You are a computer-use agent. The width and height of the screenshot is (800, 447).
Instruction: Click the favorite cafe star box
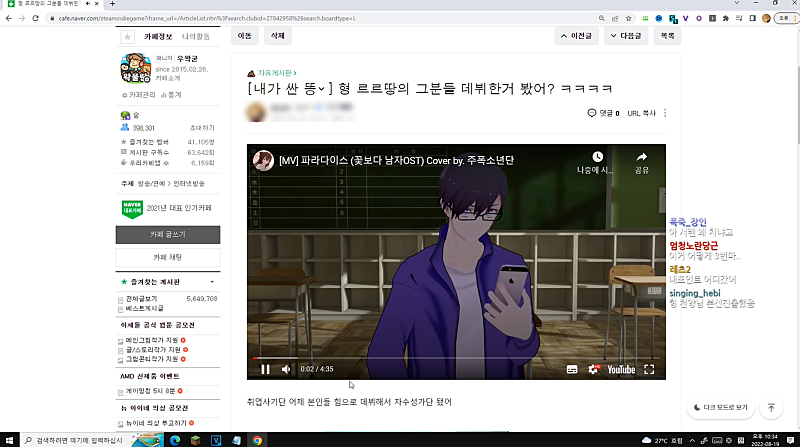127,37
